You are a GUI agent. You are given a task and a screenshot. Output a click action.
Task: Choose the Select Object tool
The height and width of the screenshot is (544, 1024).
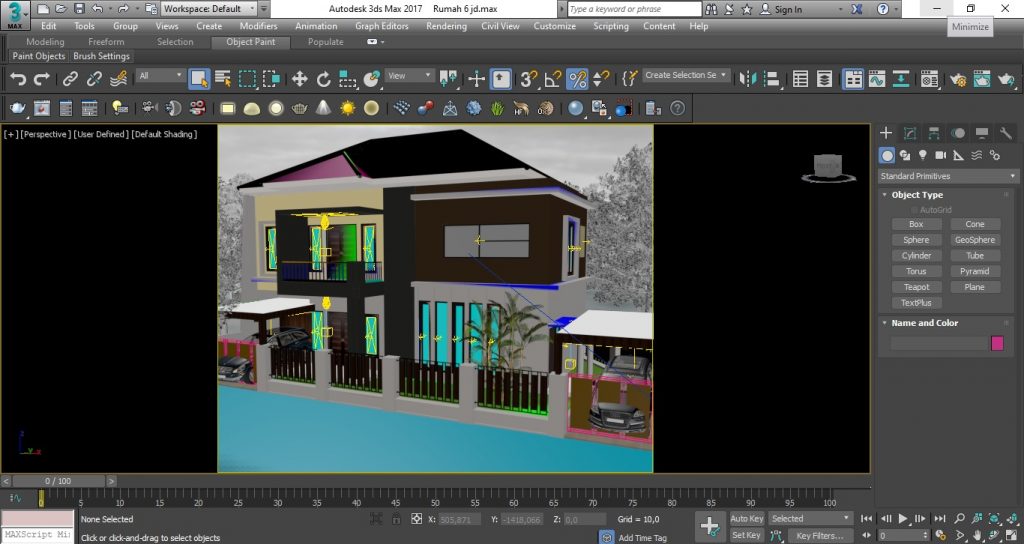(199, 79)
